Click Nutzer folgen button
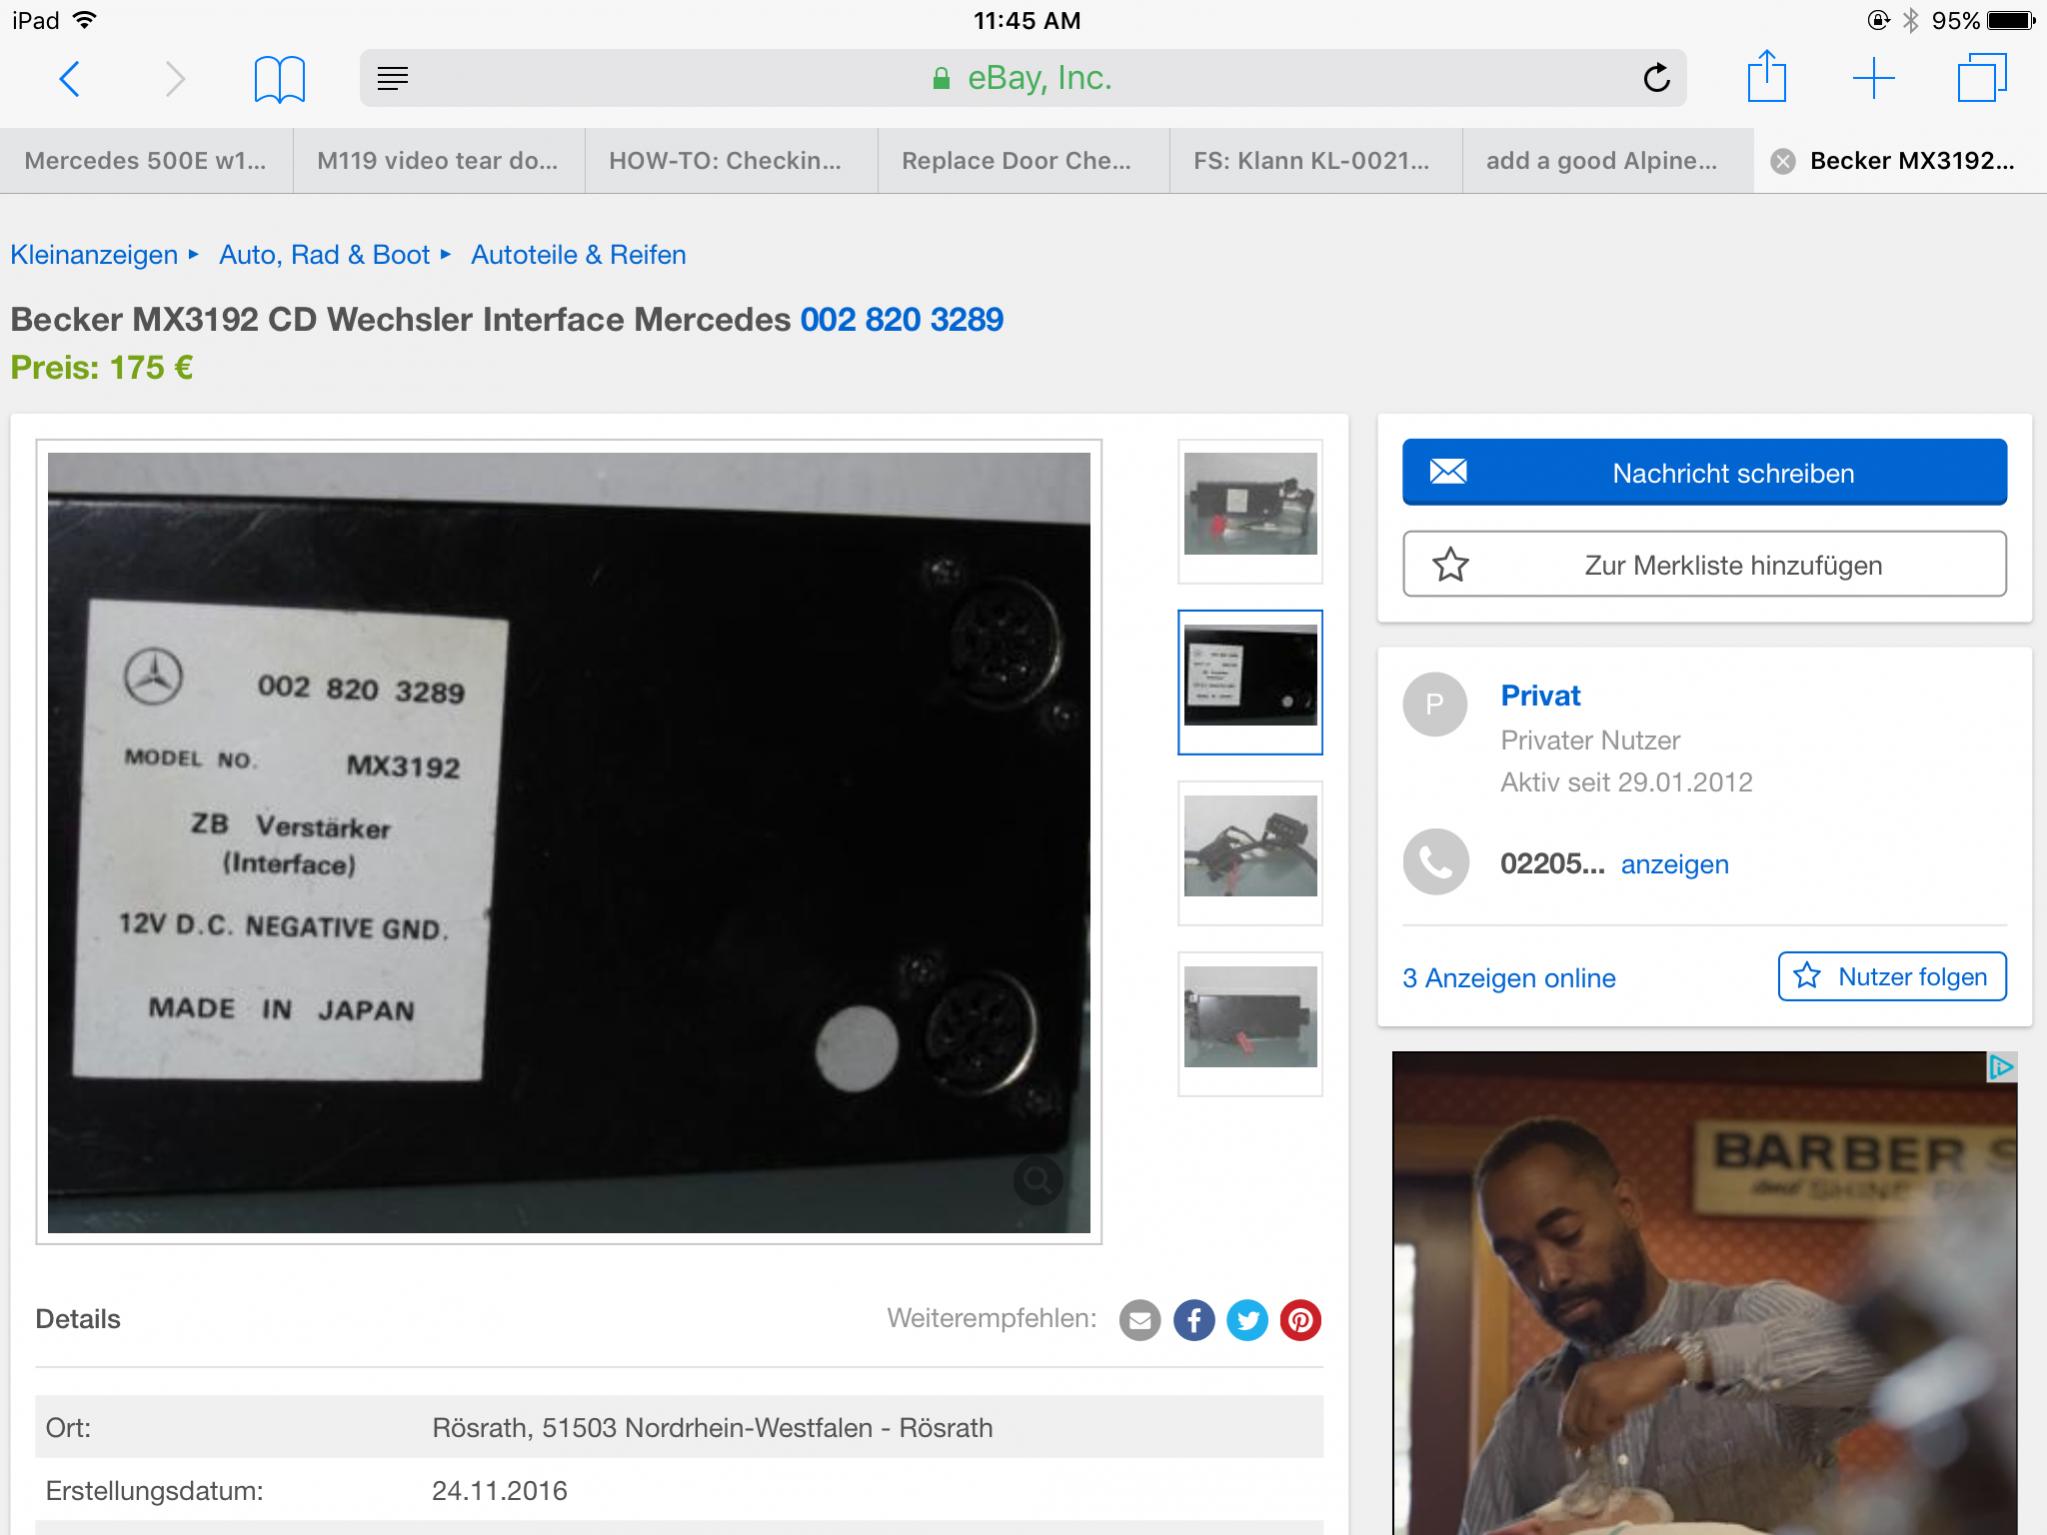The height and width of the screenshot is (1535, 2047). pos(1892,976)
